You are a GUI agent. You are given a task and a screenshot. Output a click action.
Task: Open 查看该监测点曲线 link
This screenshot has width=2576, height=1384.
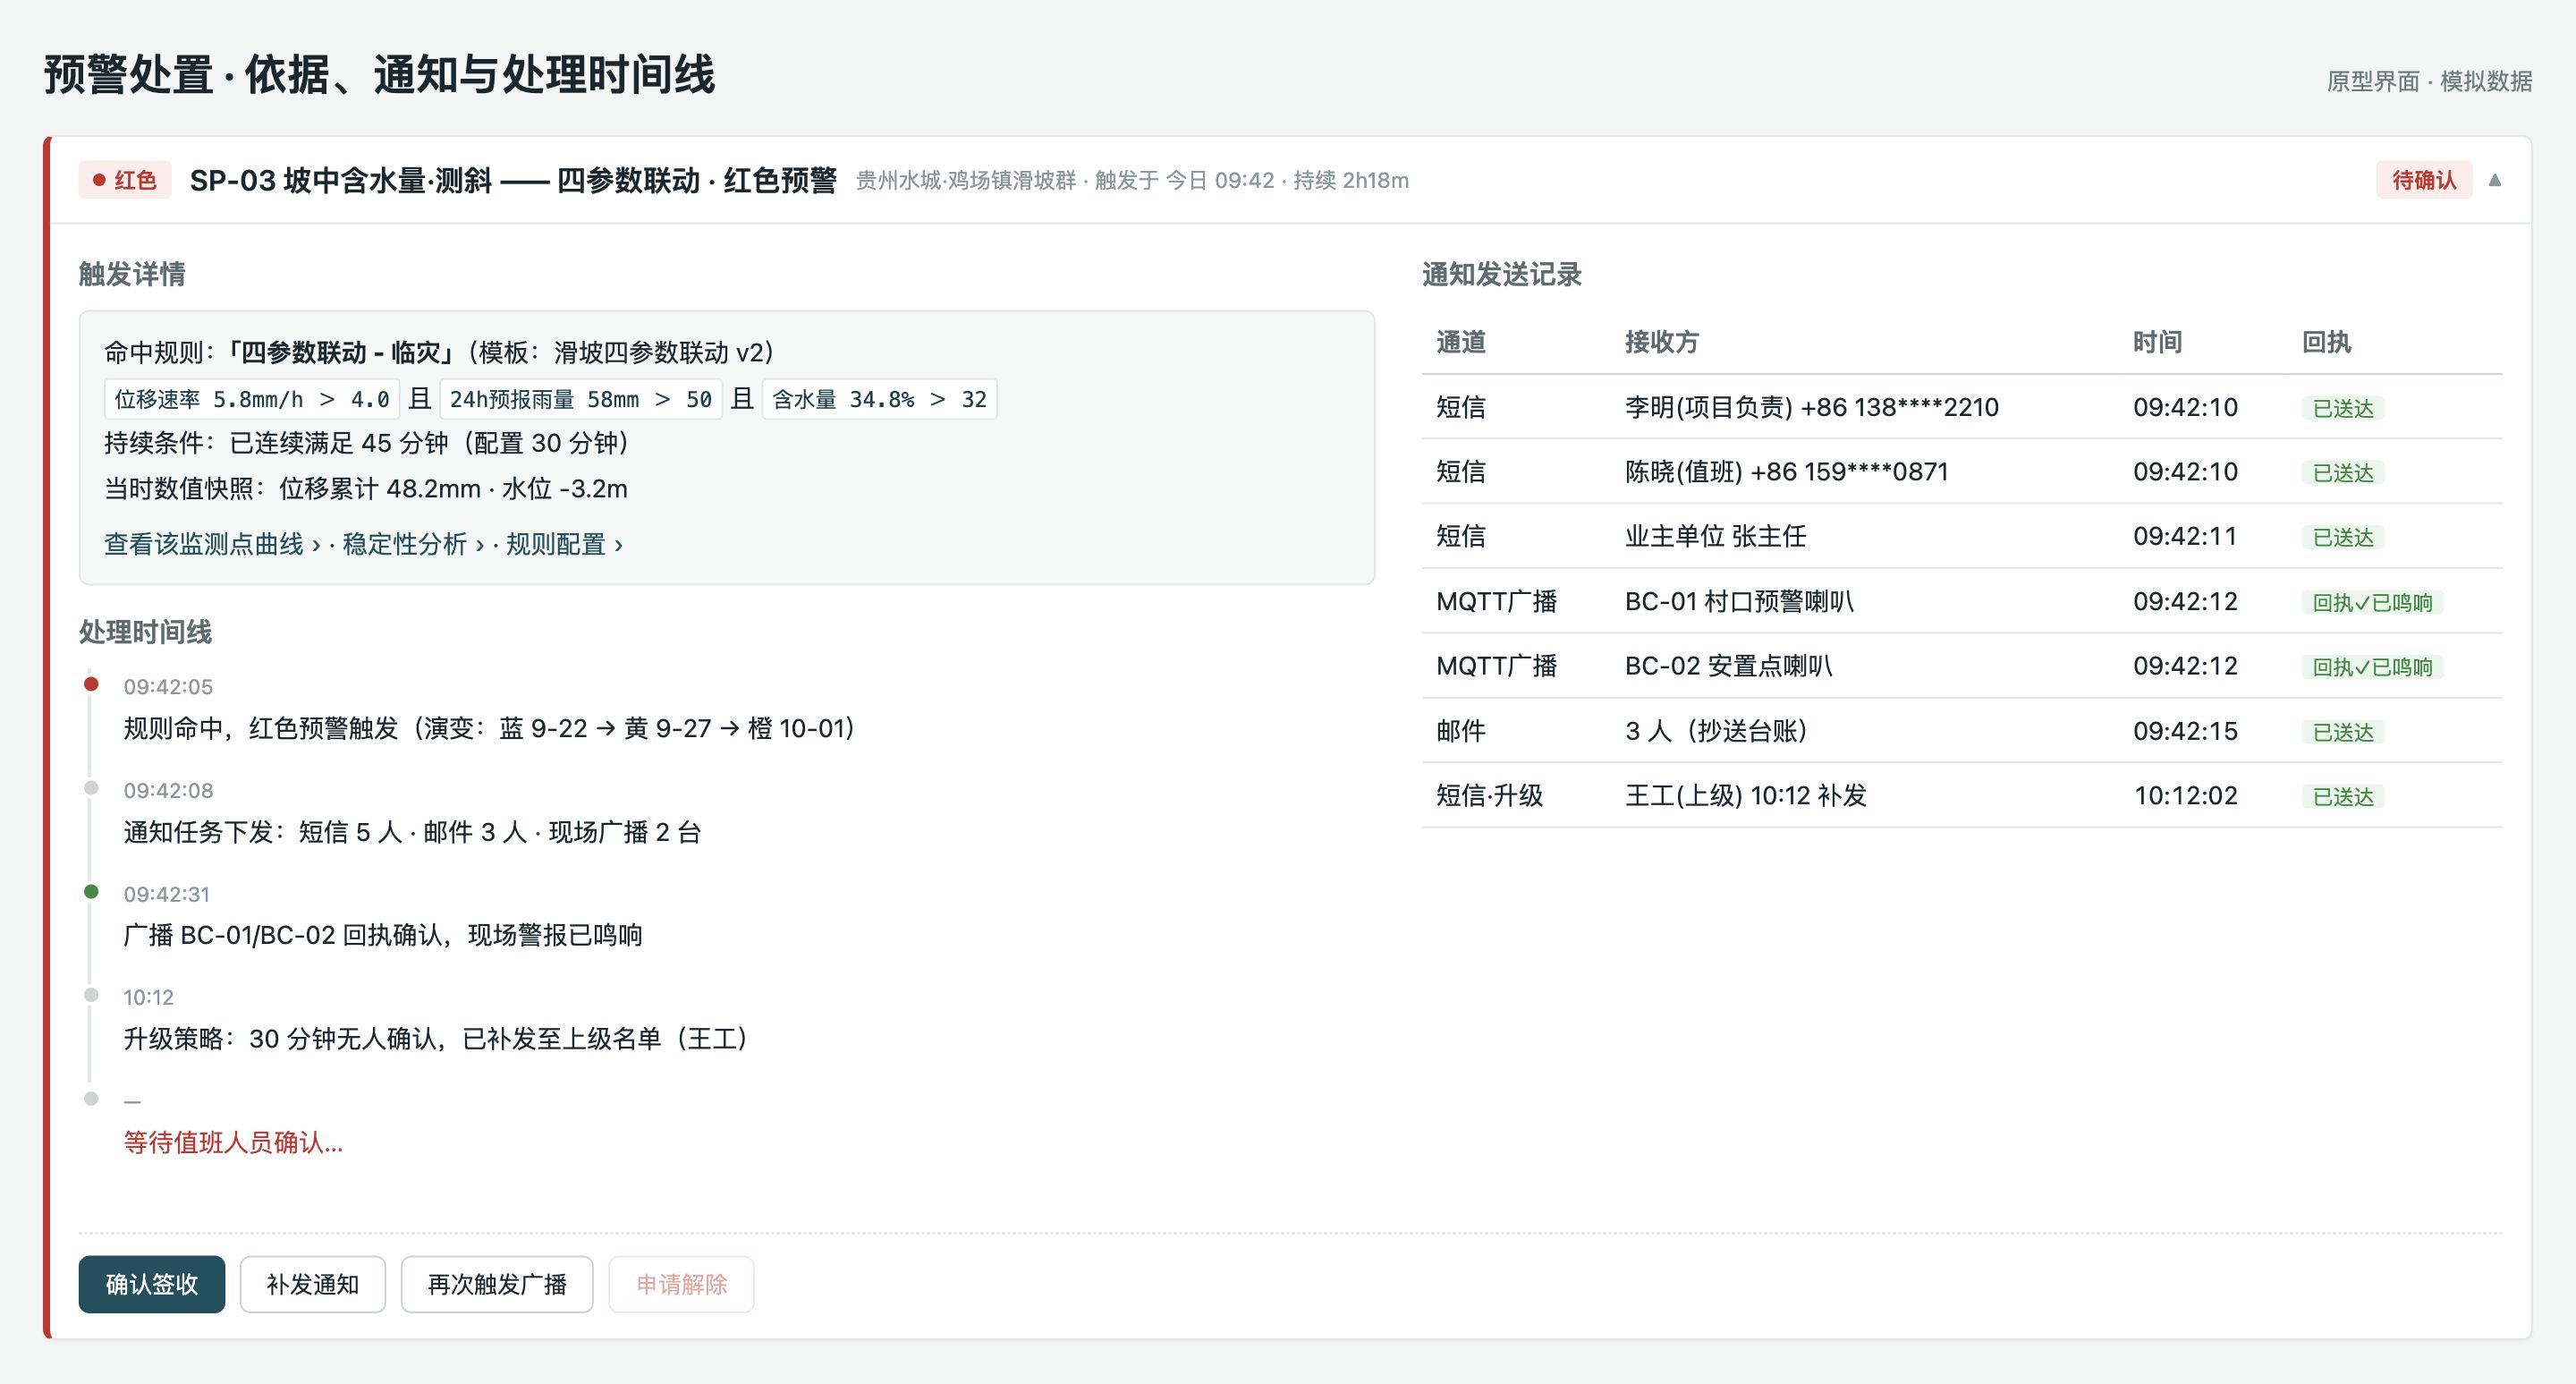click(213, 544)
